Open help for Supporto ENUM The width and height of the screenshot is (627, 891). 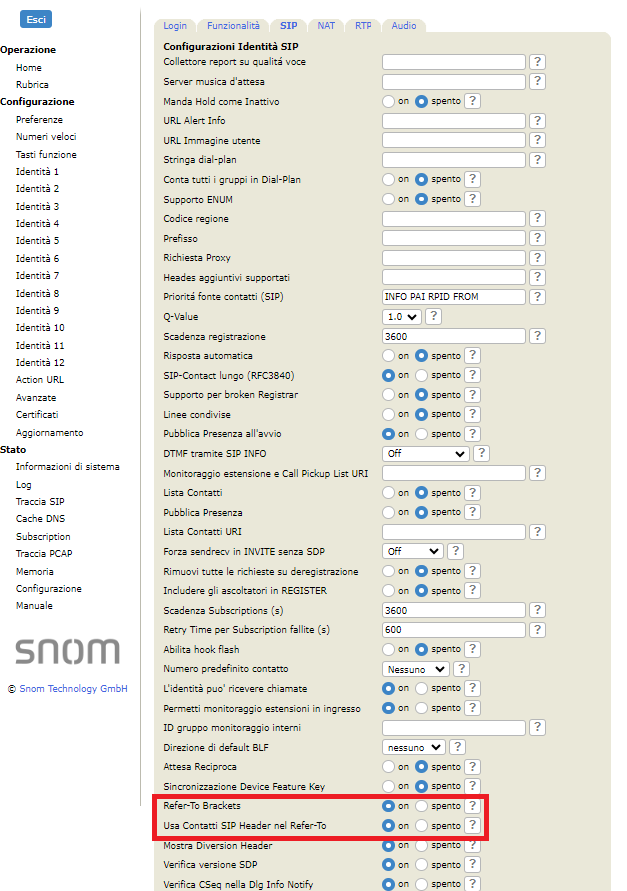[x=472, y=199]
